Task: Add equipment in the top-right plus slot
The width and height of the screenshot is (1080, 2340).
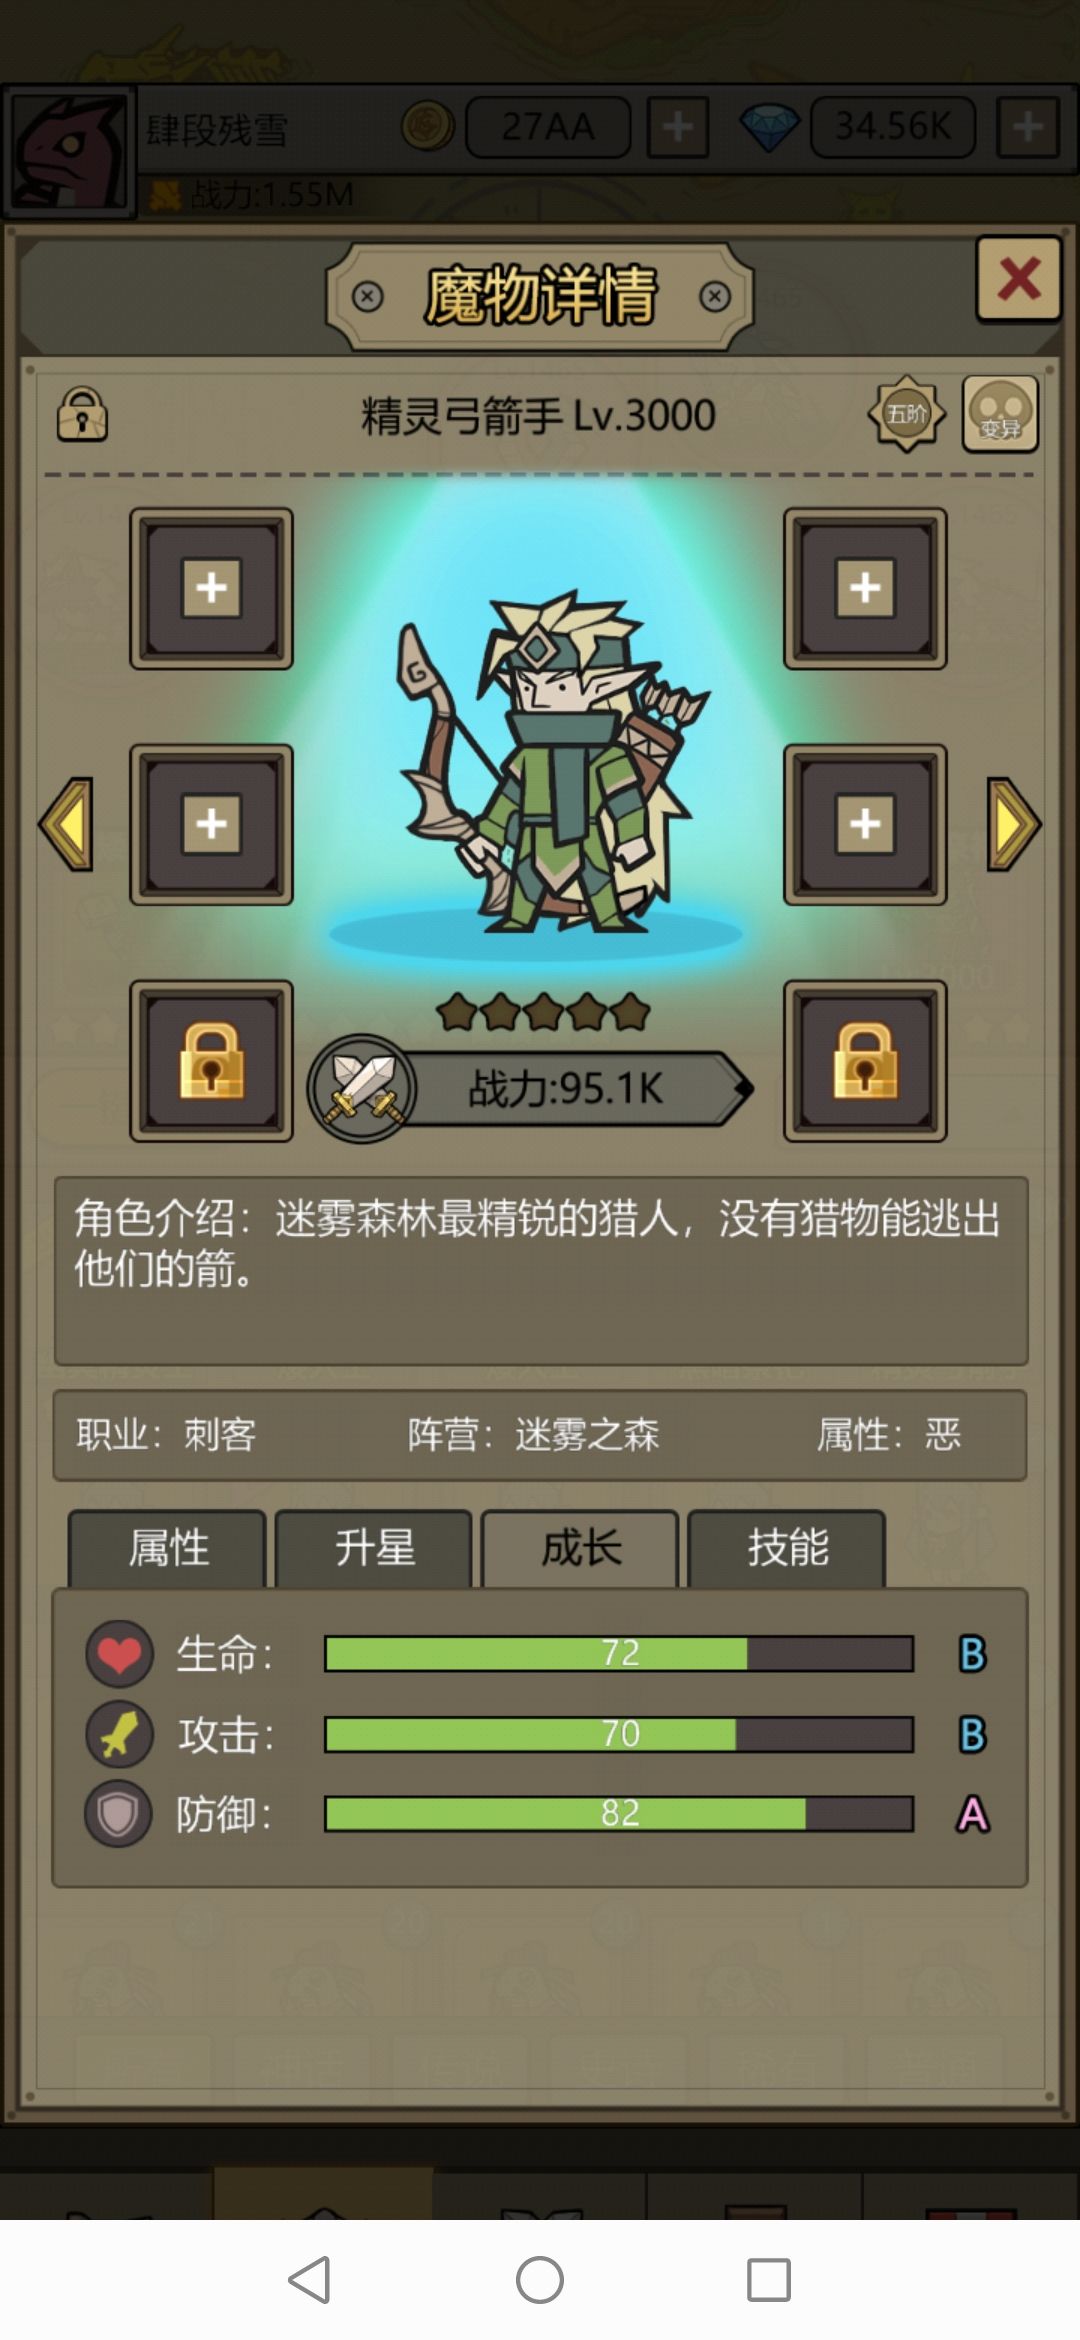Action: click(x=865, y=588)
